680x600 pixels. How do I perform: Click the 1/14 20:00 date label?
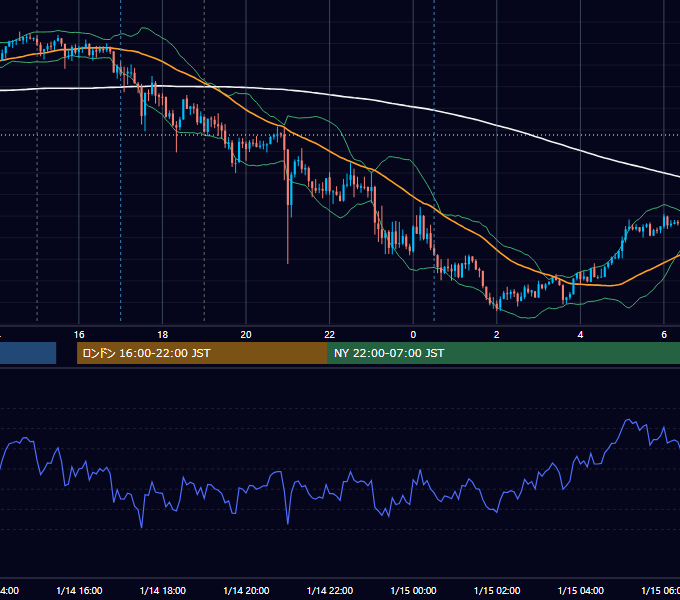[x=246, y=590]
